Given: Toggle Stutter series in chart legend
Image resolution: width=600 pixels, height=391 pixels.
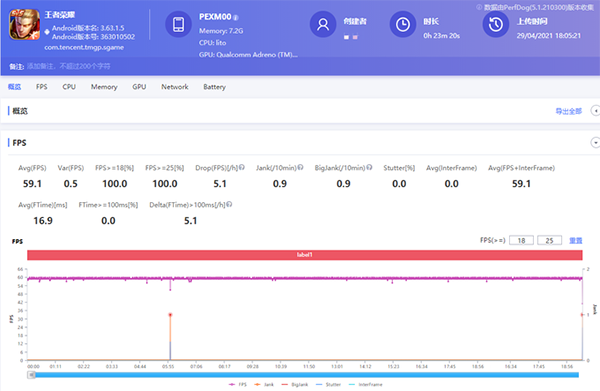Looking at the screenshot, I should [328, 384].
